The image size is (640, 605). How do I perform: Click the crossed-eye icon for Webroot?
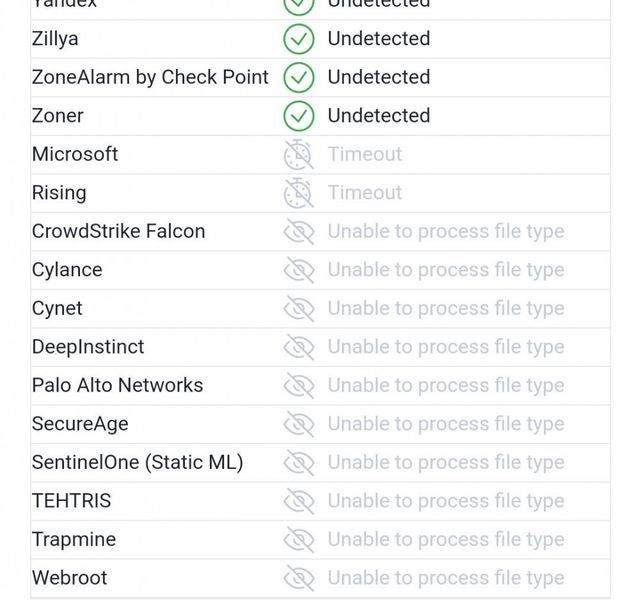tap(298, 578)
